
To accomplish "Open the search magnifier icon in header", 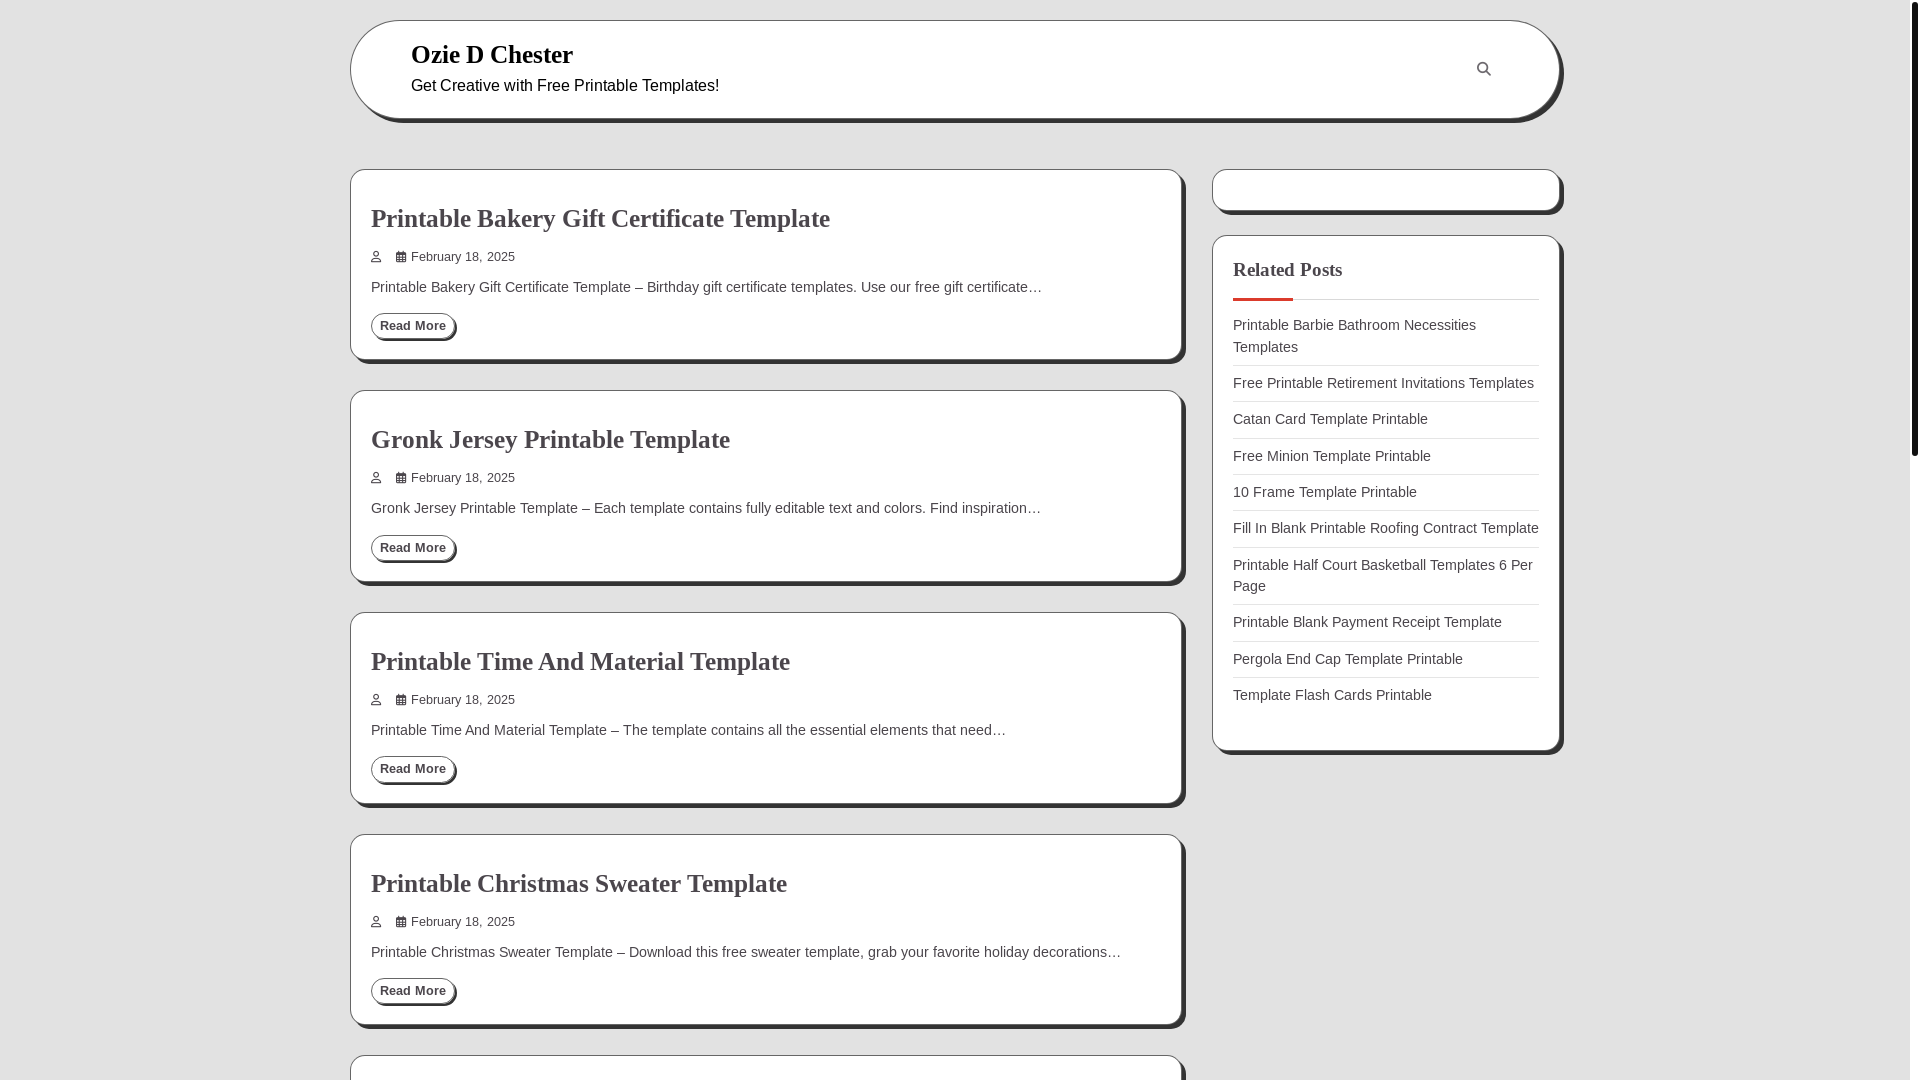I will (1483, 69).
